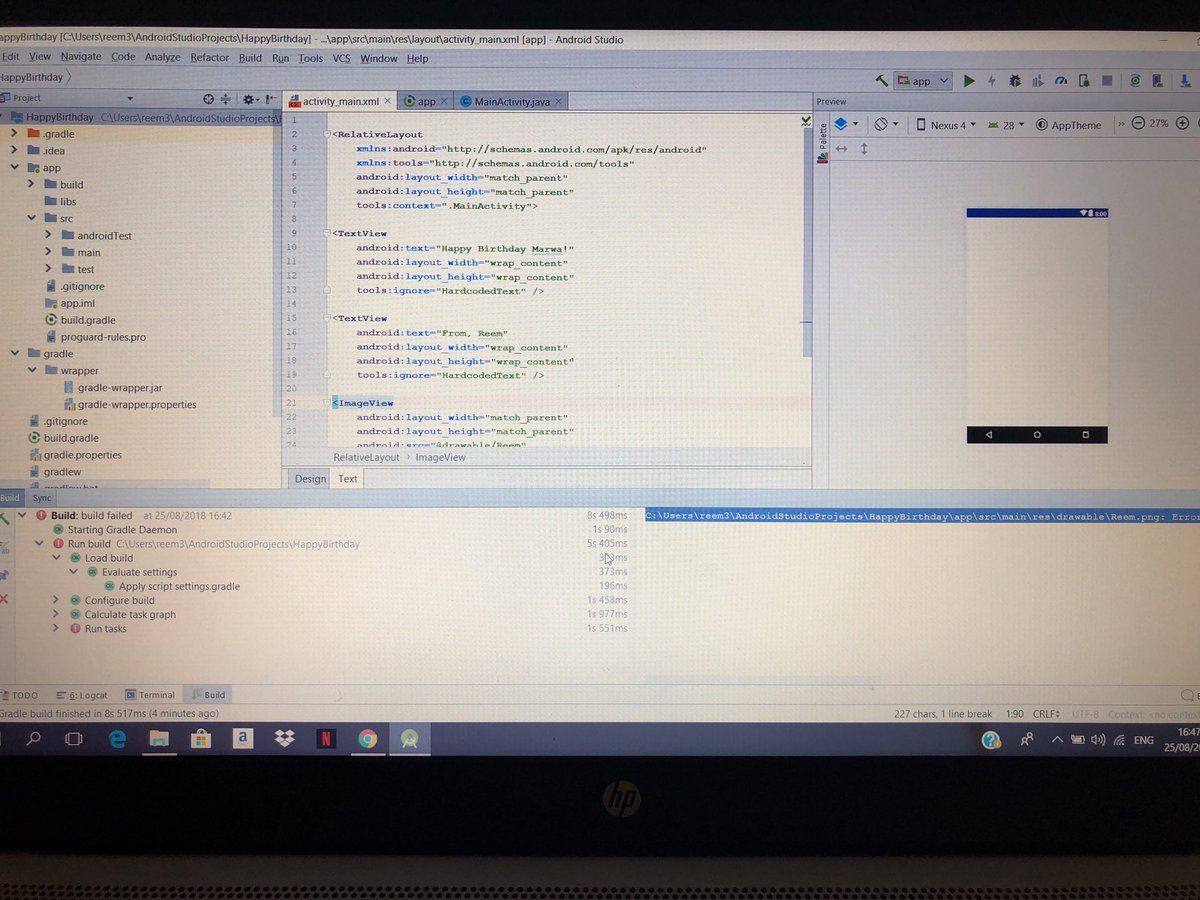1200x900 pixels.
Task: Open TODO tool window
Action: (x=19, y=694)
